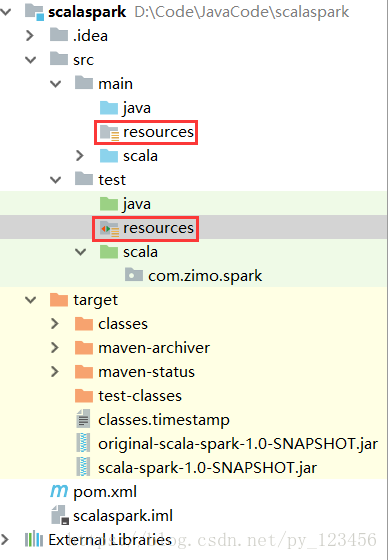Select resources under the main folder
The height and width of the screenshot is (560, 388).
point(158,132)
